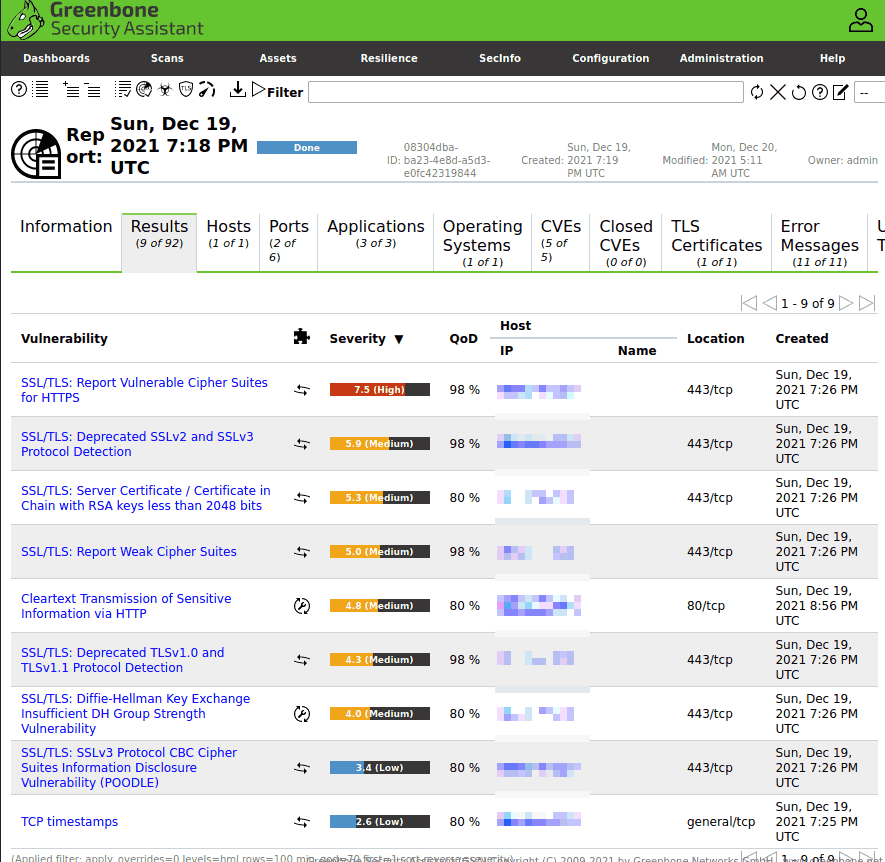The height and width of the screenshot is (862, 885).
Task: Open the saved filter dropdown
Action: tap(869, 92)
